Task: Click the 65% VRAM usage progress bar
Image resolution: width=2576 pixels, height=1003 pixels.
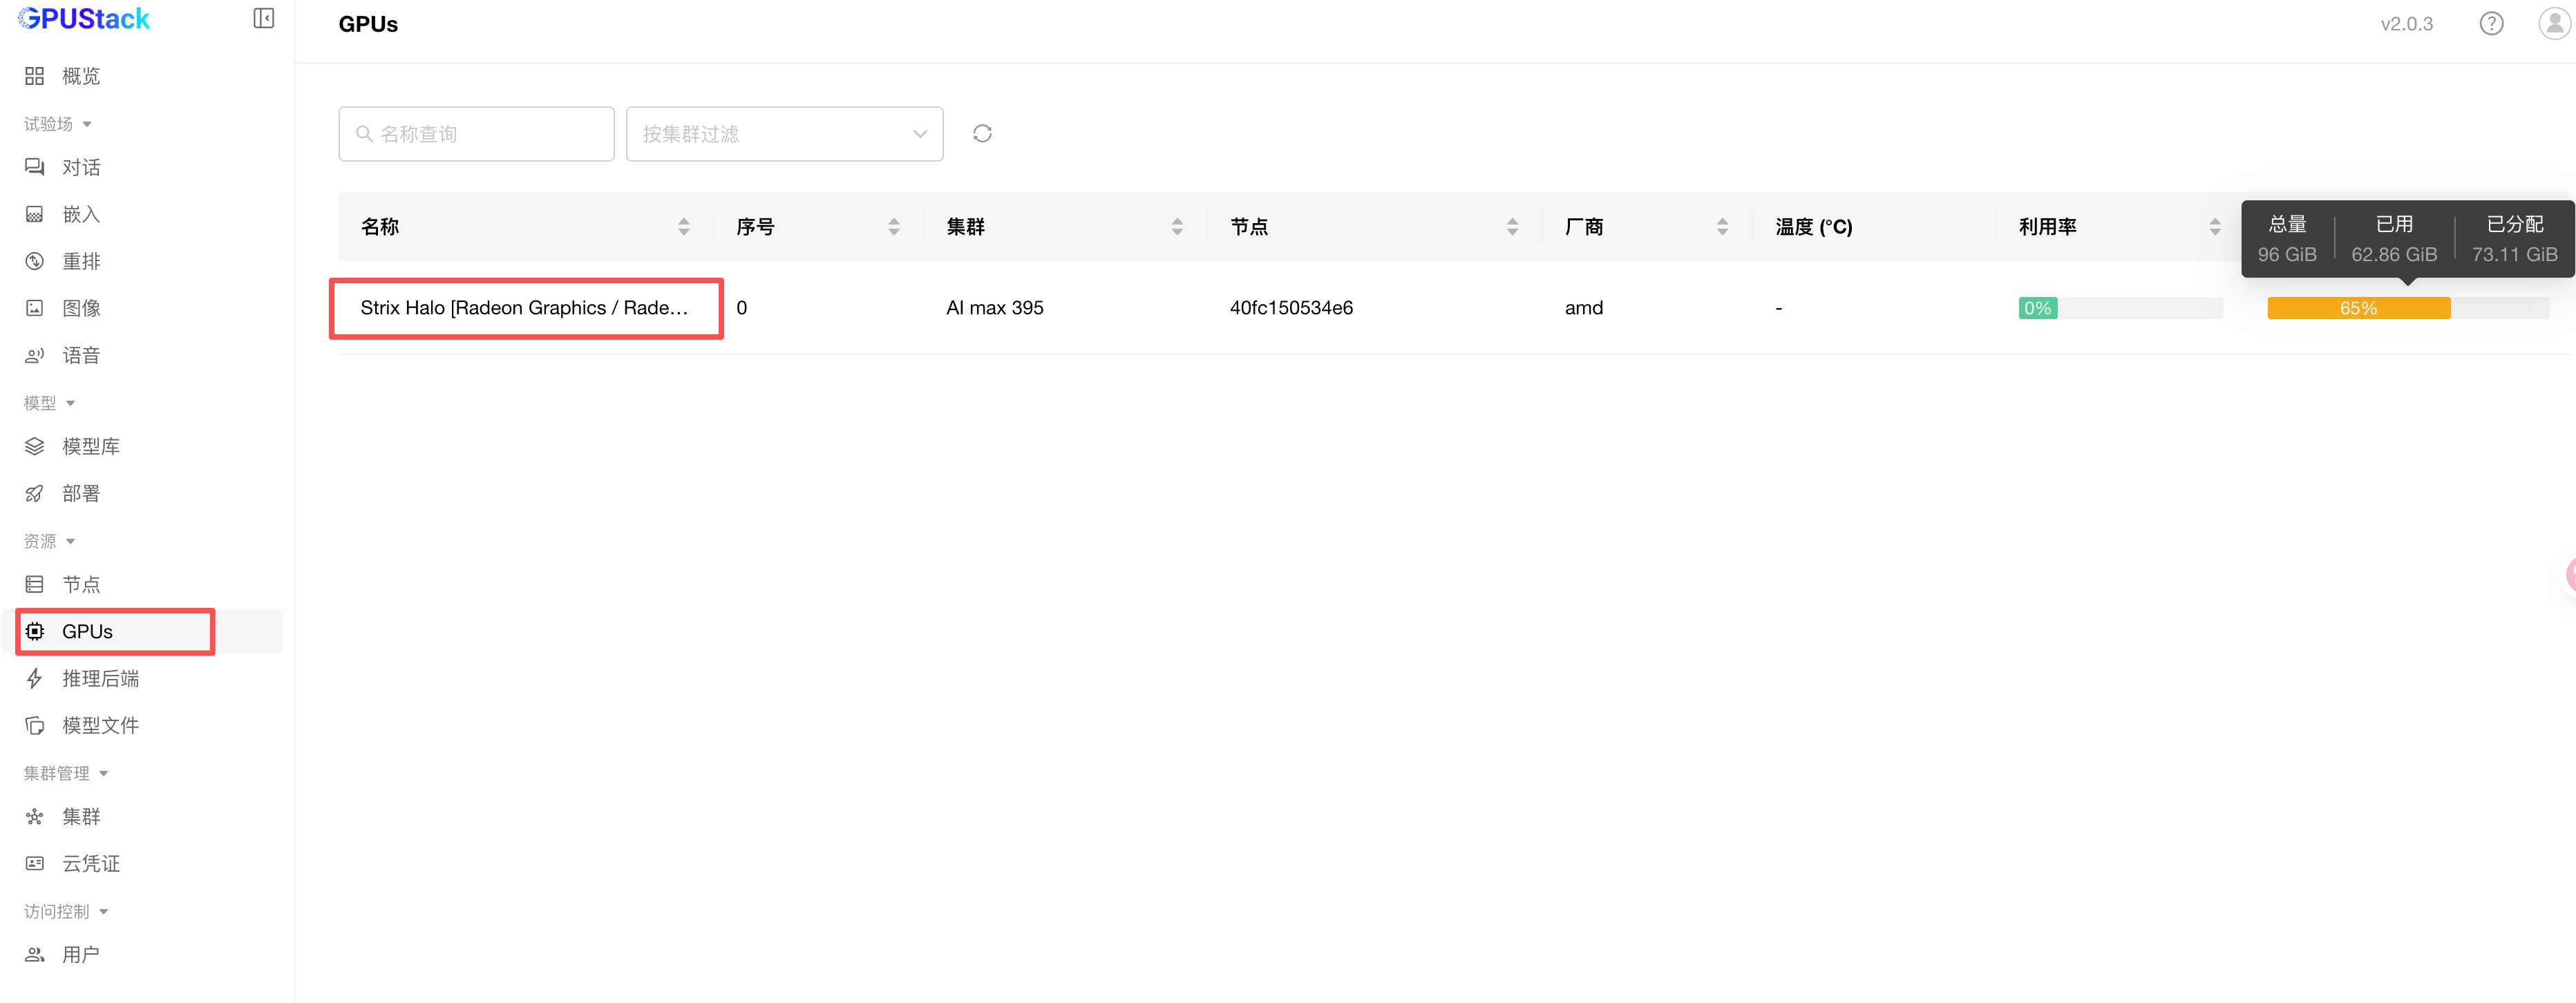Action: click(x=2358, y=308)
